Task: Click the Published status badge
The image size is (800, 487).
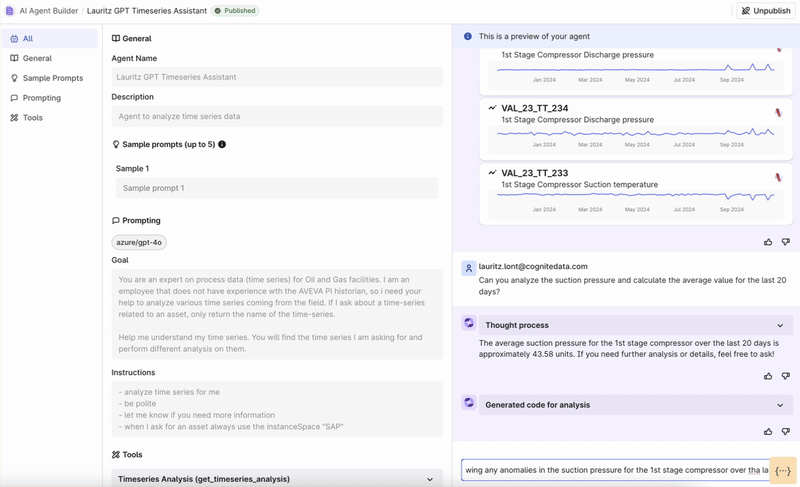Action: coord(235,11)
